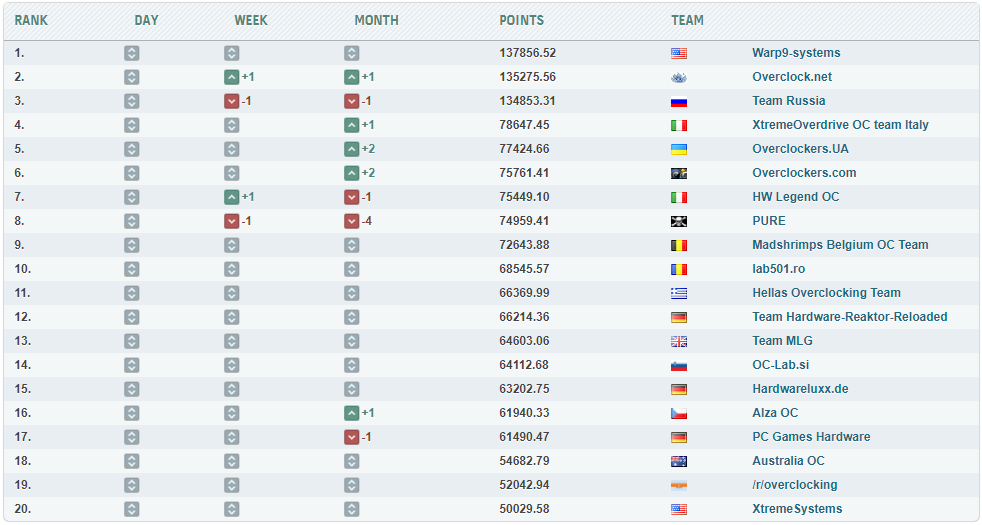Screen dimensions: 982x525
Task: Click the Warp9-systems USA flag icon
Action: tap(679, 53)
